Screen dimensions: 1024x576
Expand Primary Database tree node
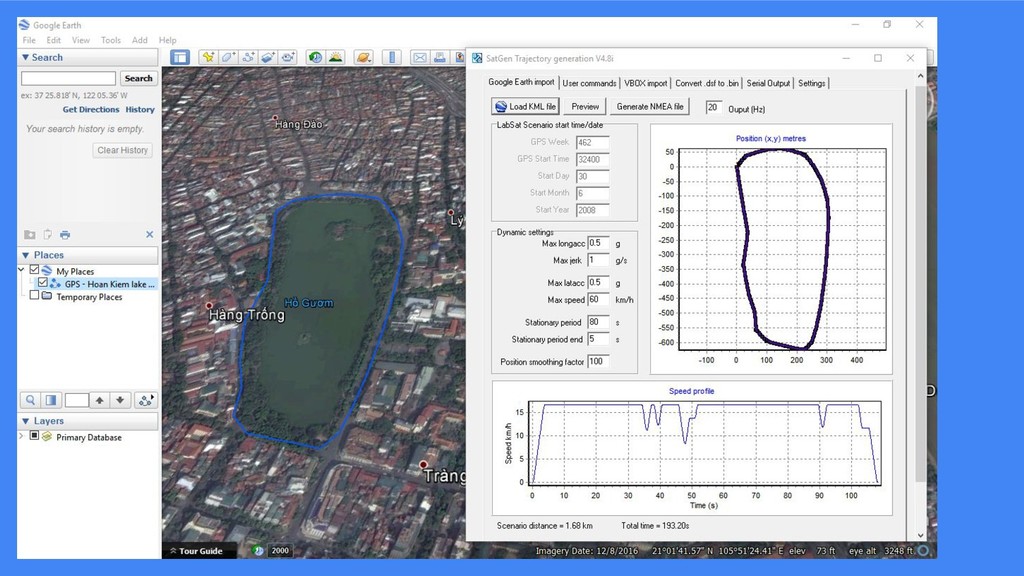22,436
